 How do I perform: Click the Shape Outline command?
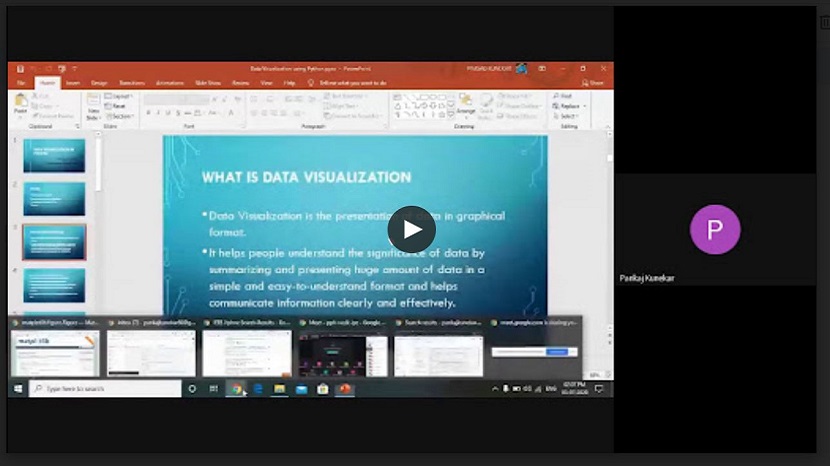click(x=519, y=106)
